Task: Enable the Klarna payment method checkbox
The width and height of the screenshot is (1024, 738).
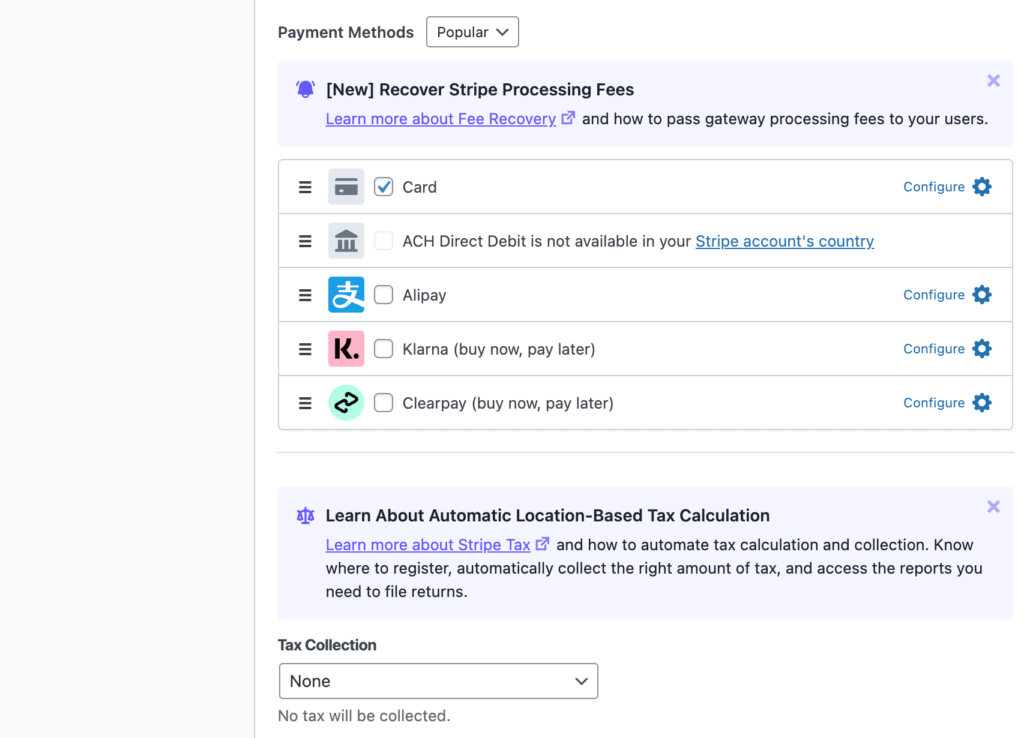Action: coord(383,349)
